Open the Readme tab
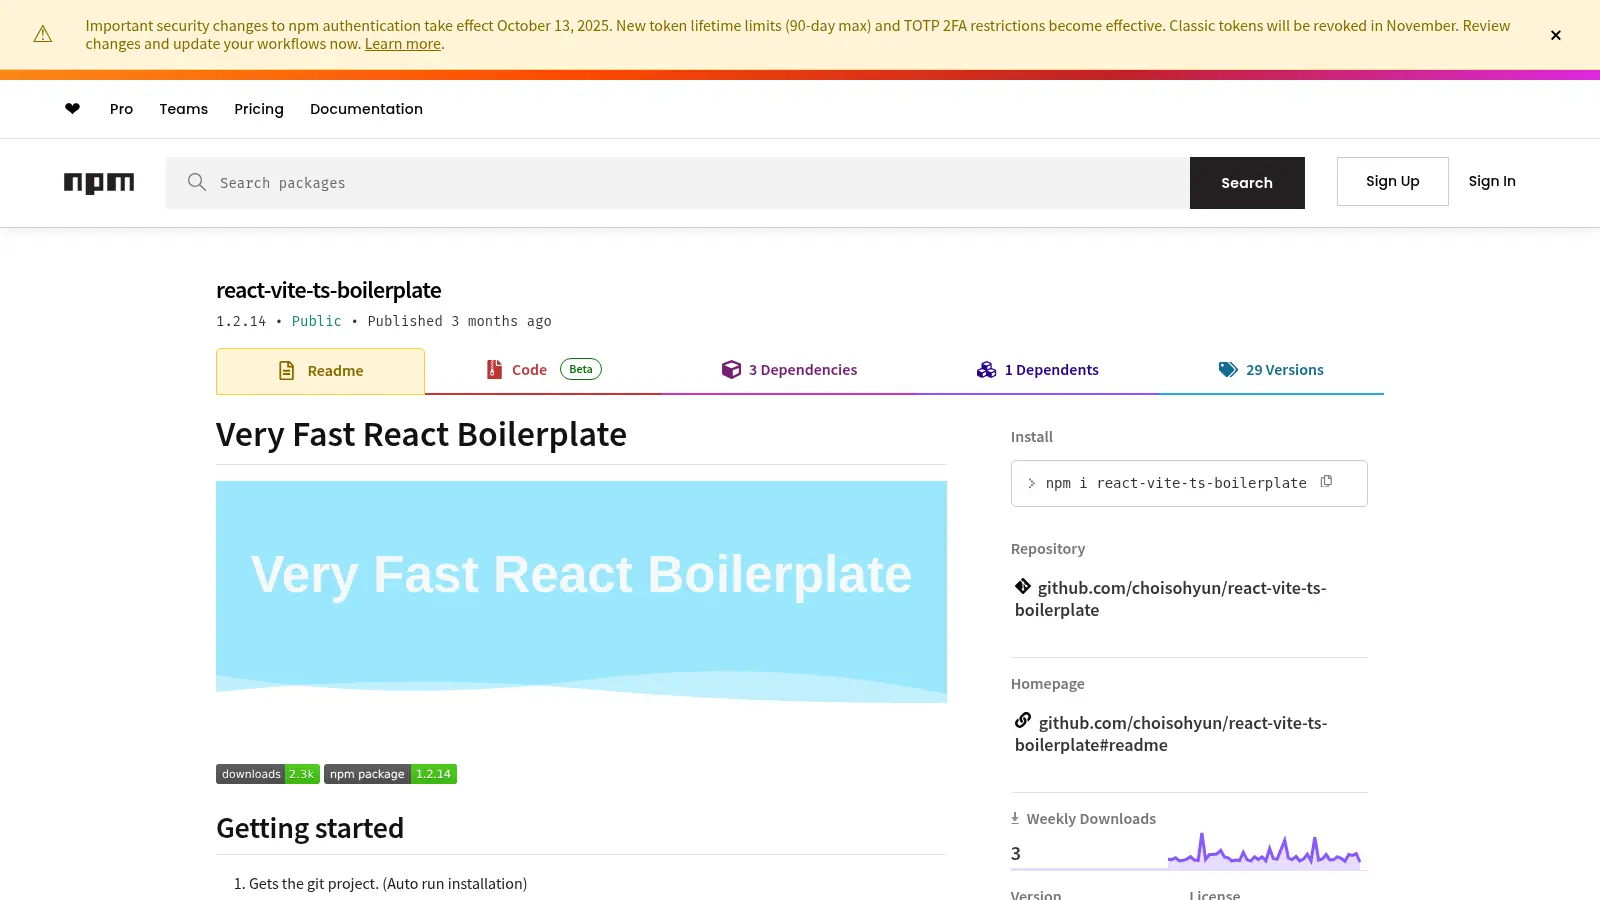The image size is (1600, 900). coord(320,371)
